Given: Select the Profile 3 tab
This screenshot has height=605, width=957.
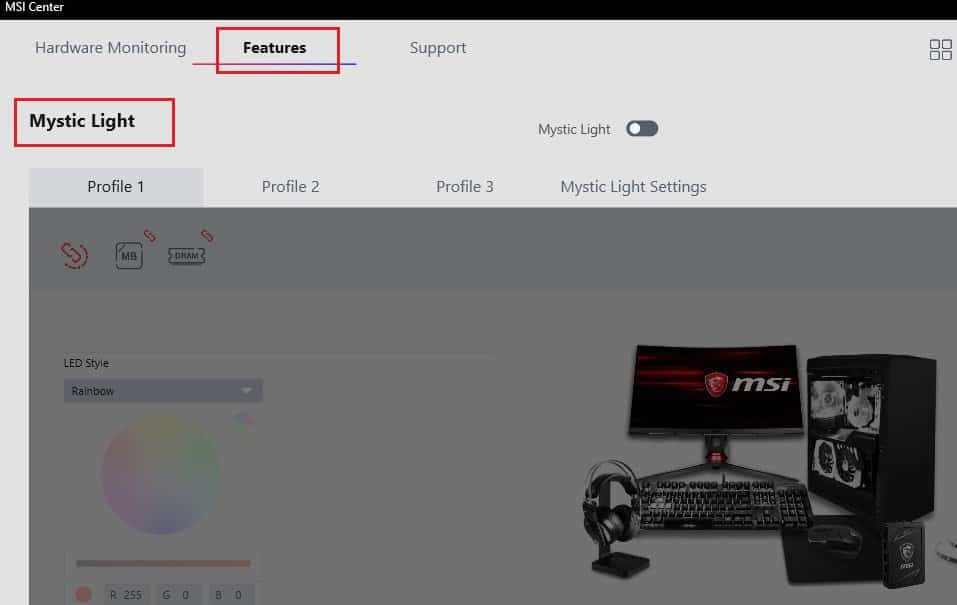Looking at the screenshot, I should click(464, 187).
